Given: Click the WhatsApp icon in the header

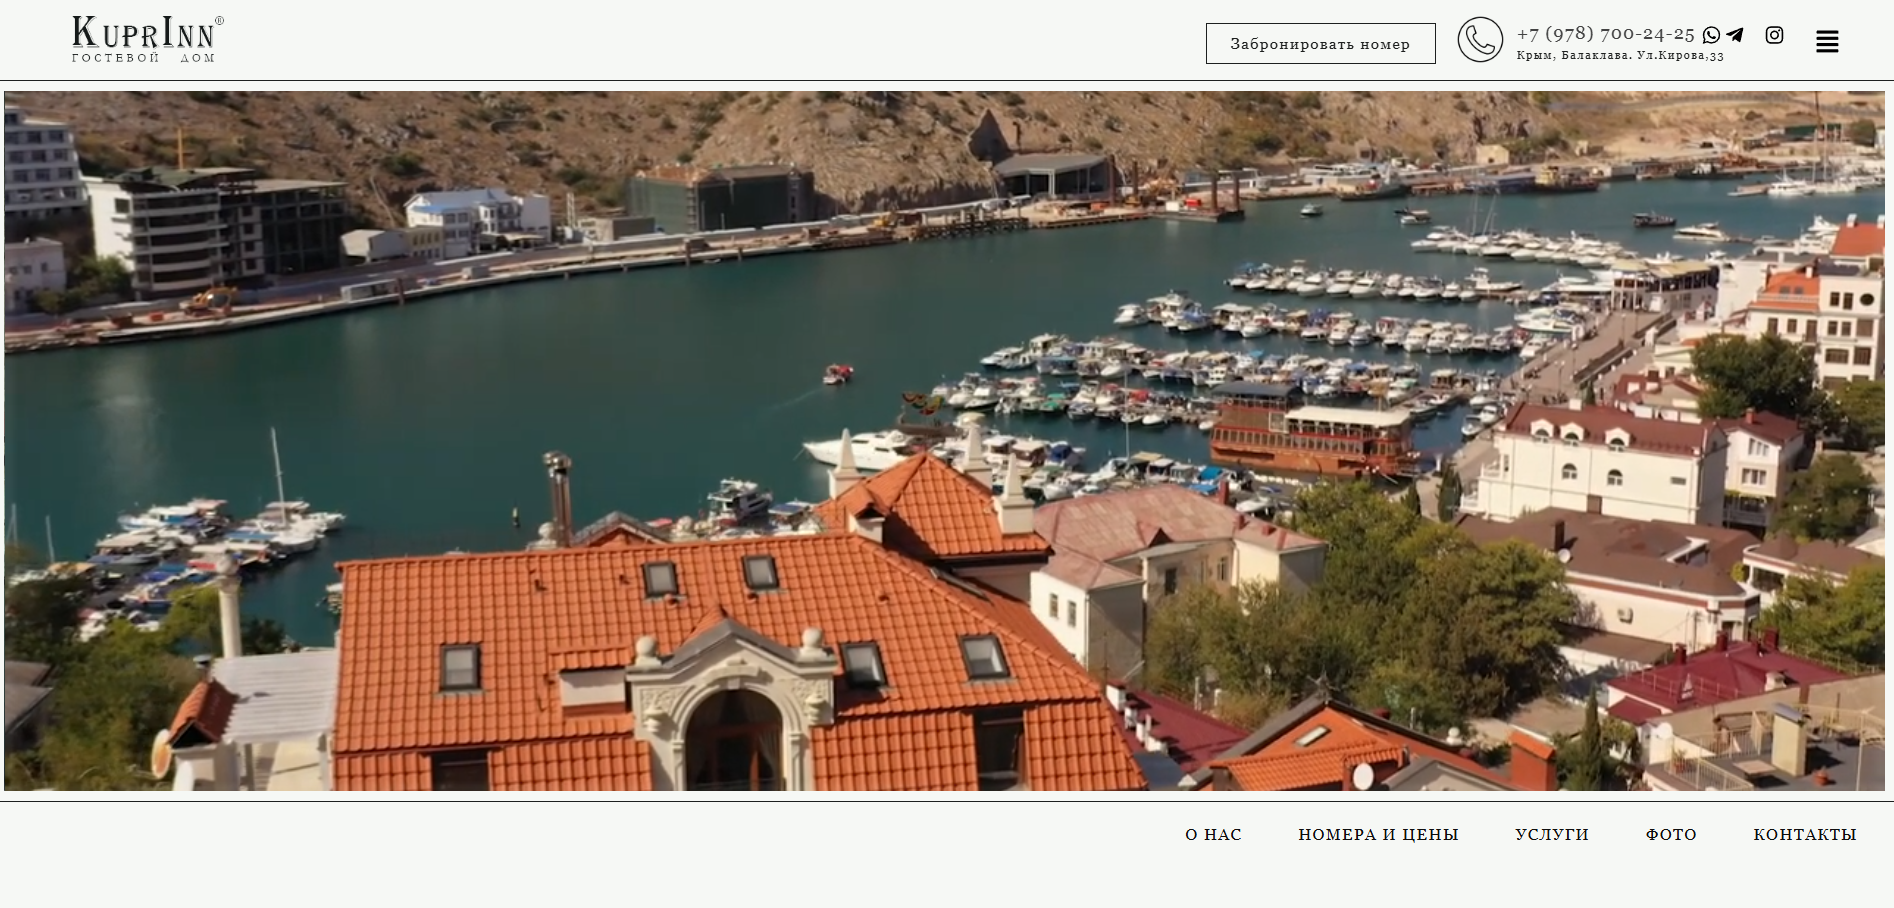Looking at the screenshot, I should pos(1711,35).
